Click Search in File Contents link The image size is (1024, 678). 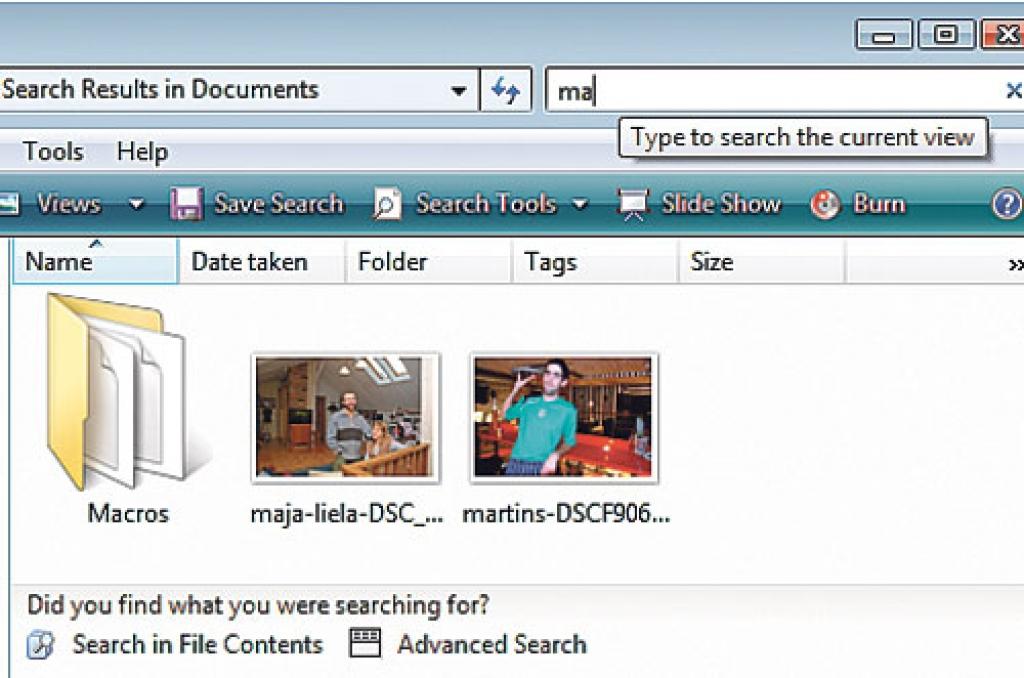point(197,645)
